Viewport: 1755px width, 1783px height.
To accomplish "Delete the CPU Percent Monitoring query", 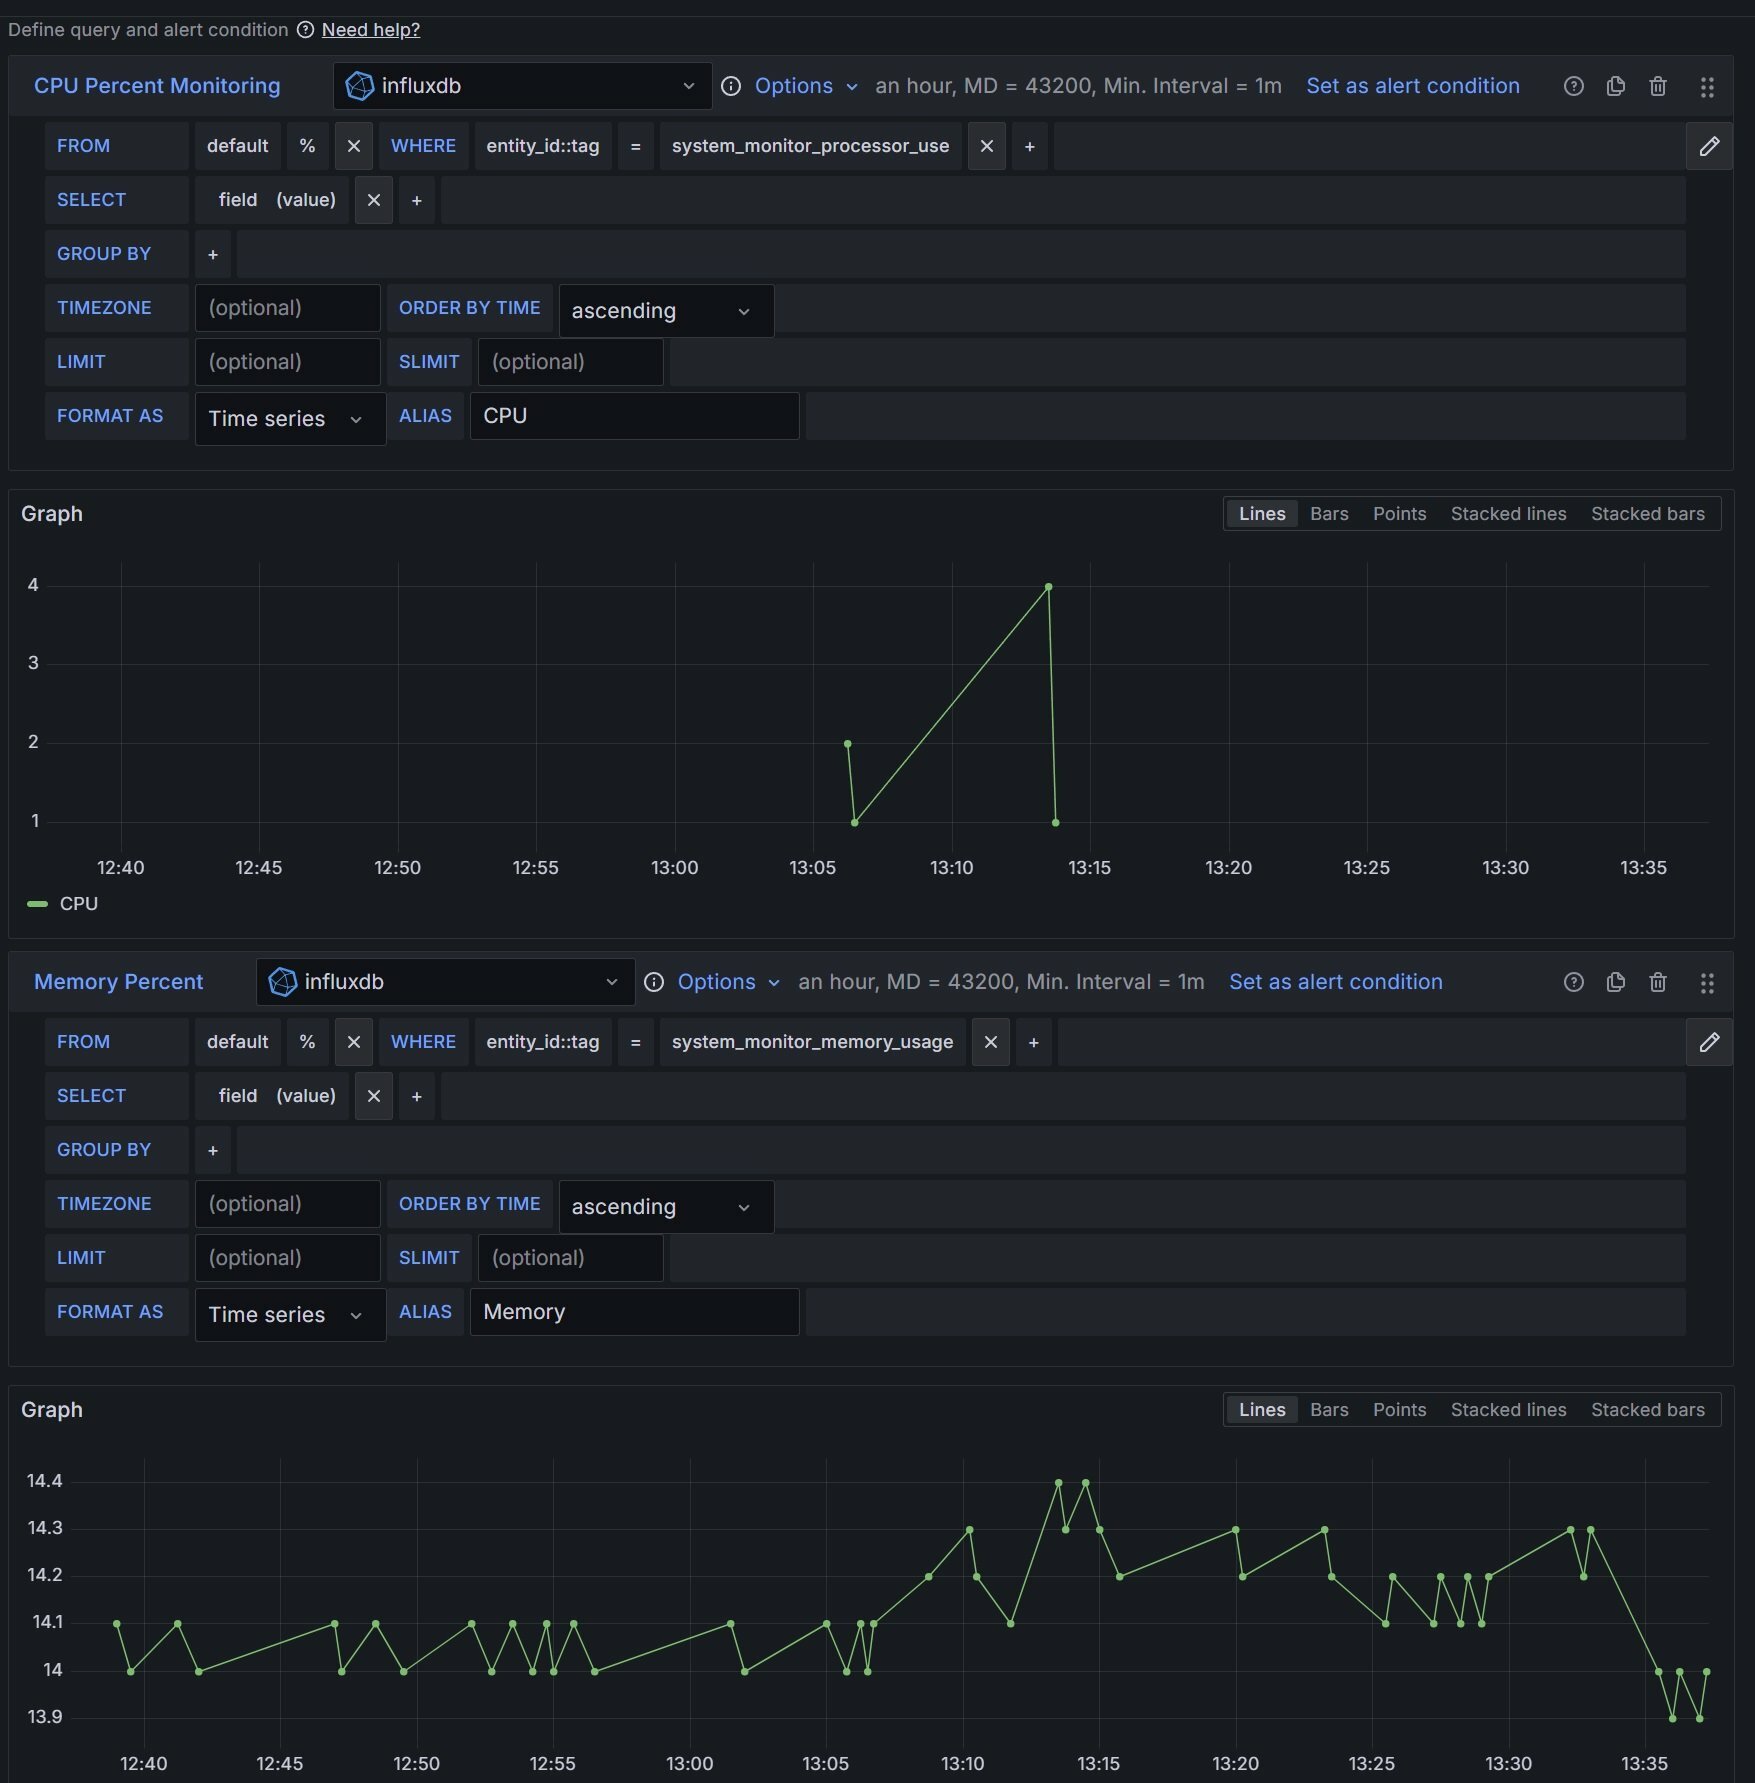I will (x=1657, y=86).
